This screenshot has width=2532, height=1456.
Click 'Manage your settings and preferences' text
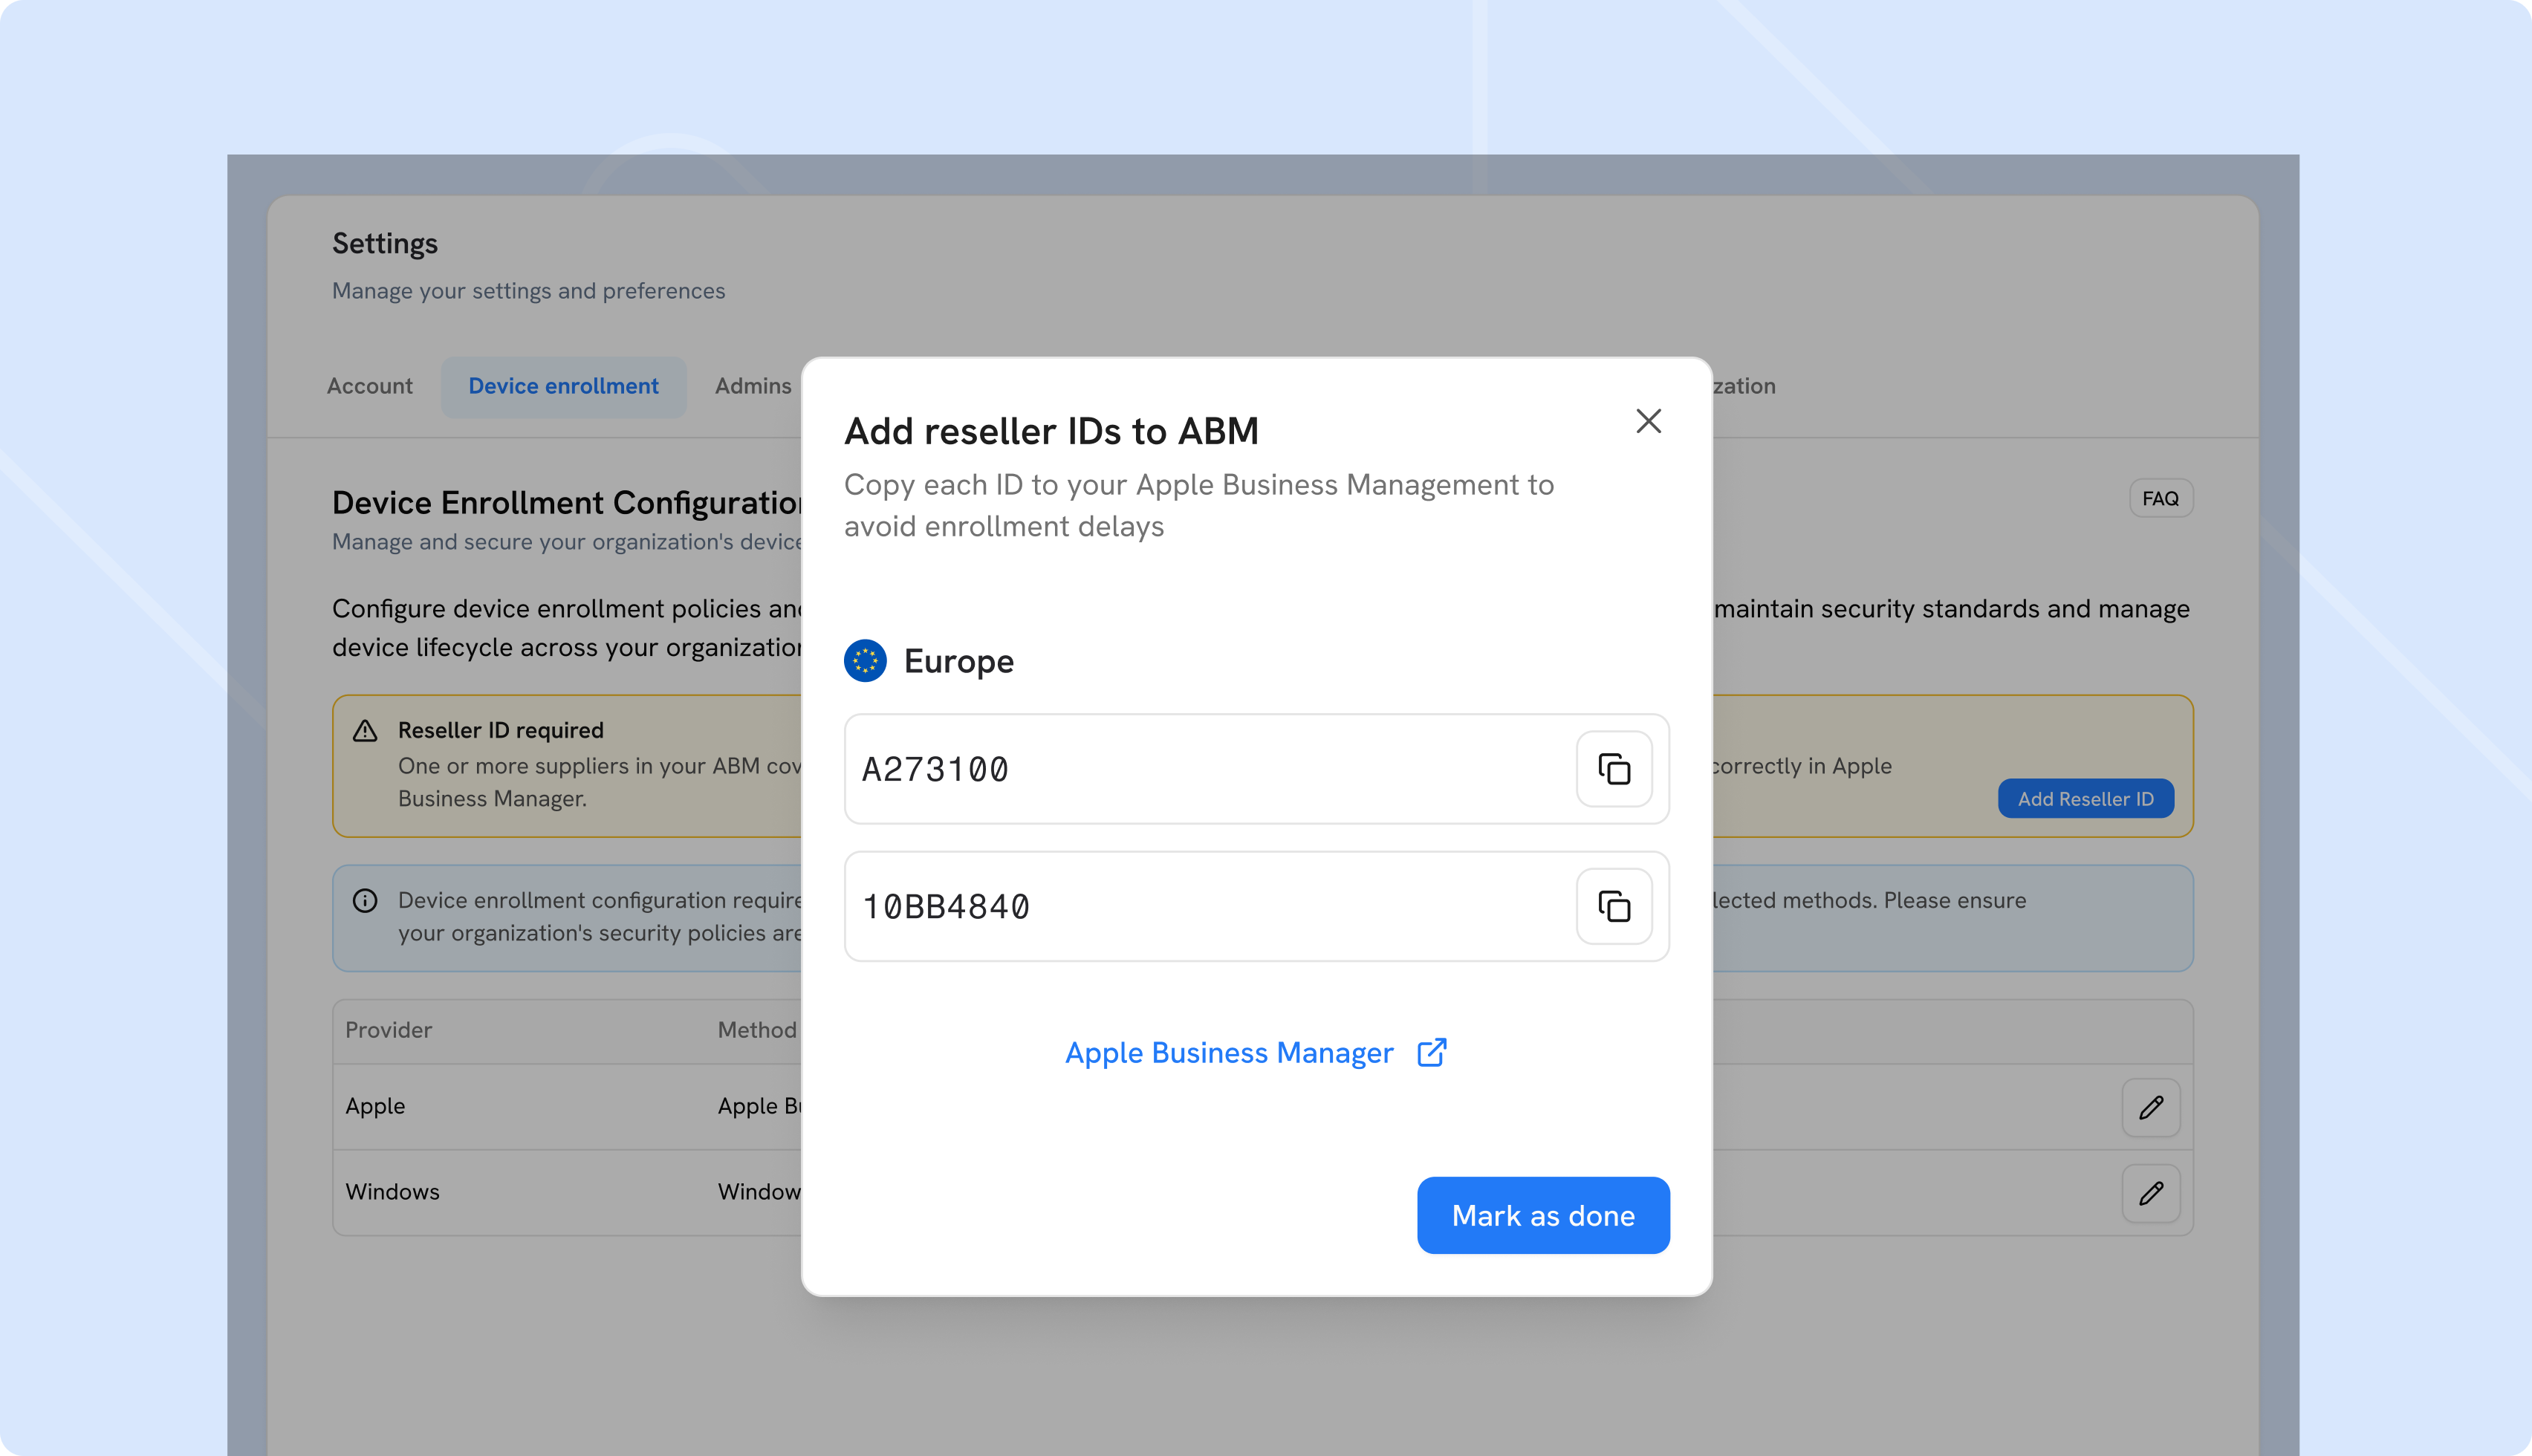pos(528,291)
